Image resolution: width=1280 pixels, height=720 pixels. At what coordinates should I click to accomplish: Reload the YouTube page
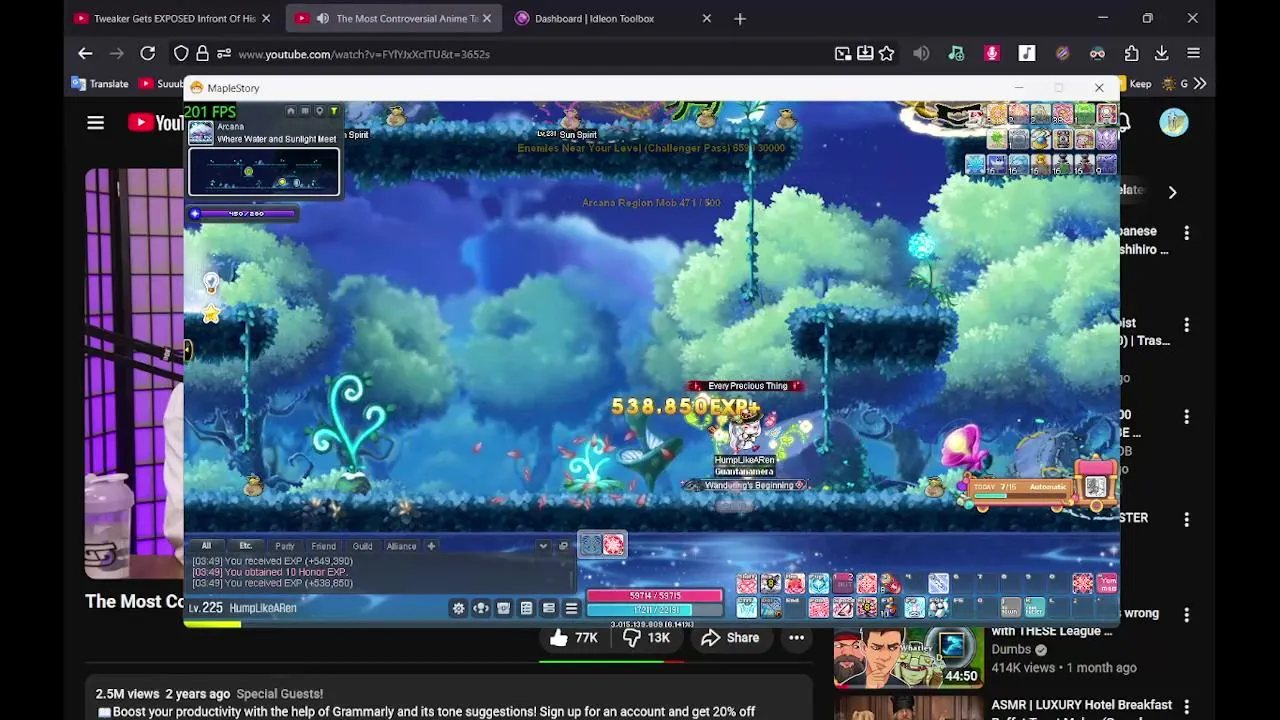click(x=147, y=53)
